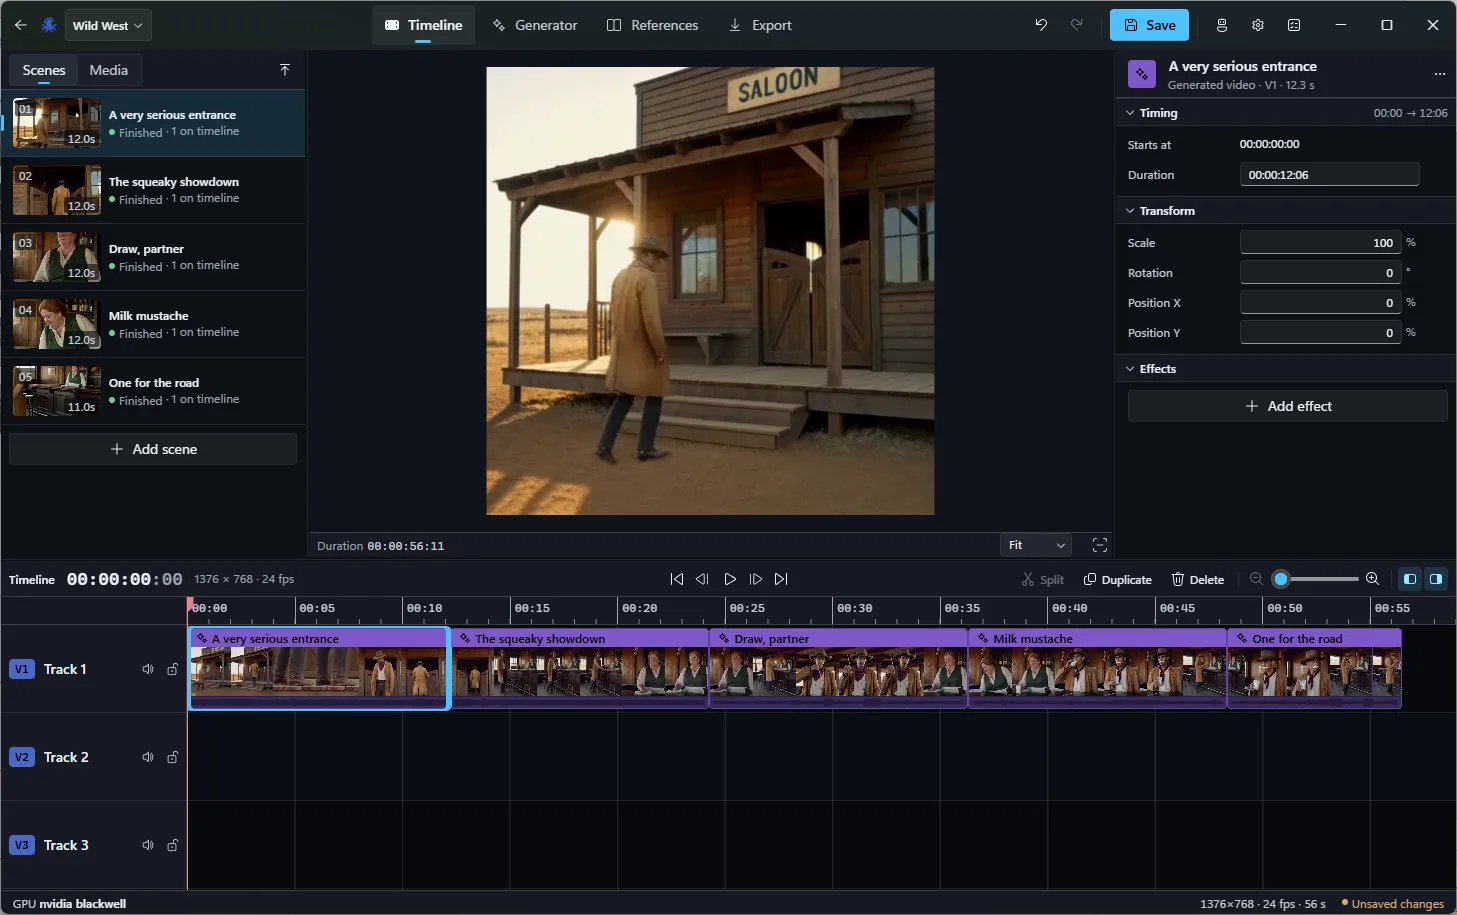Open the Fit zoom dropdown
Viewport: 1457px width, 915px height.
tap(1036, 545)
